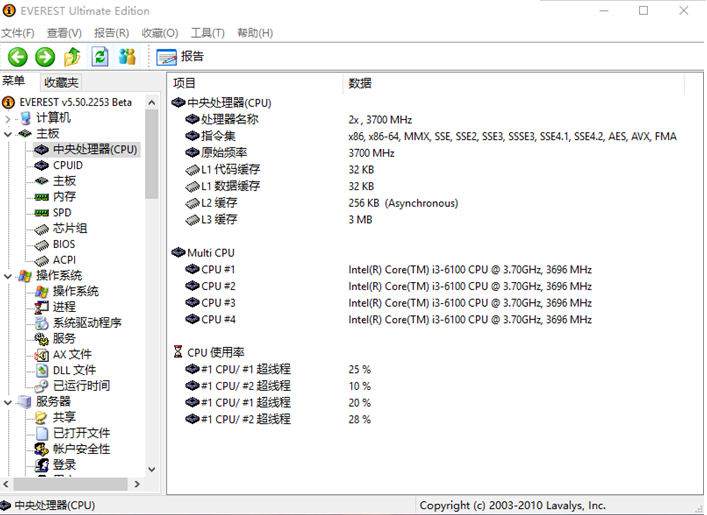Click the 报告 report toolbar button
Screen dimensions: 707x515
pyautogui.click(x=181, y=57)
